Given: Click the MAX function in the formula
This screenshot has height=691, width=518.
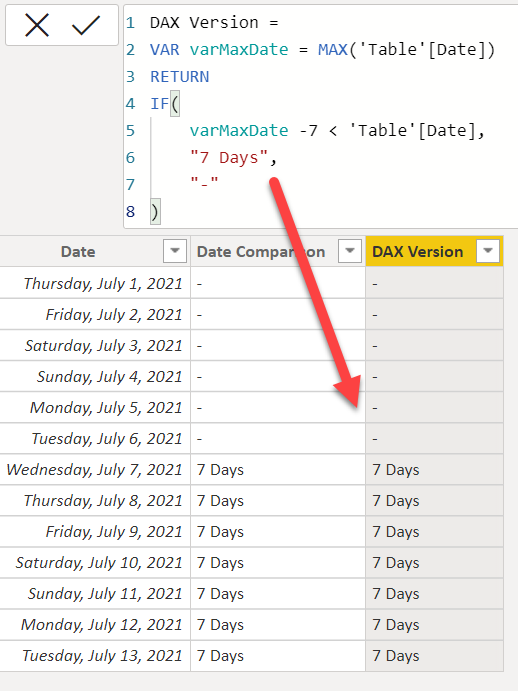Looking at the screenshot, I should click(333, 49).
